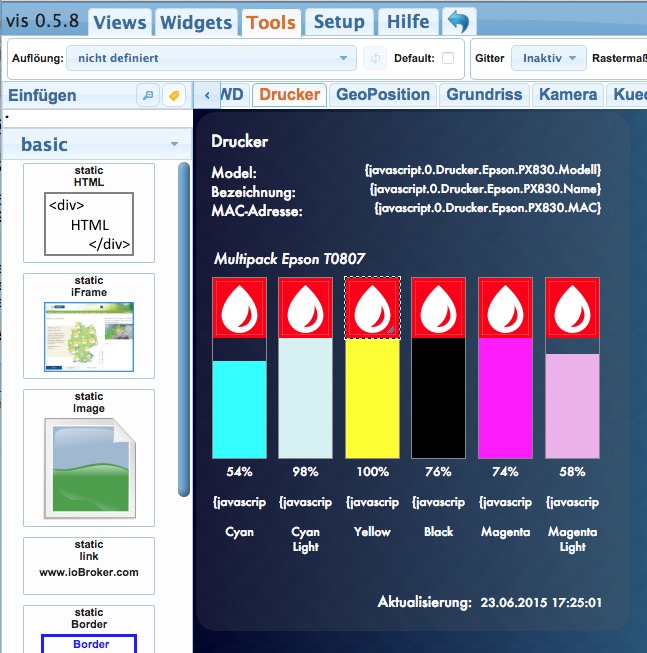Switch to the Kamera view tab
Screen dimensions: 647x653
tap(568, 95)
